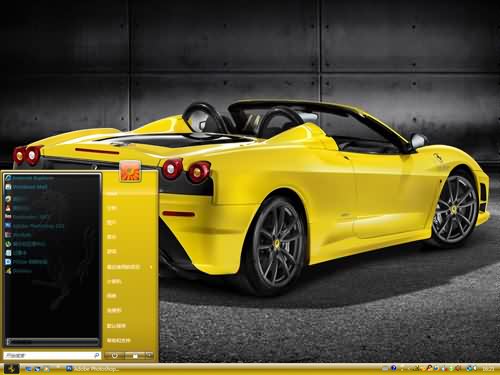The image size is (500, 375).
Task: Click the search magnifier icon
Action: [x=97, y=356]
